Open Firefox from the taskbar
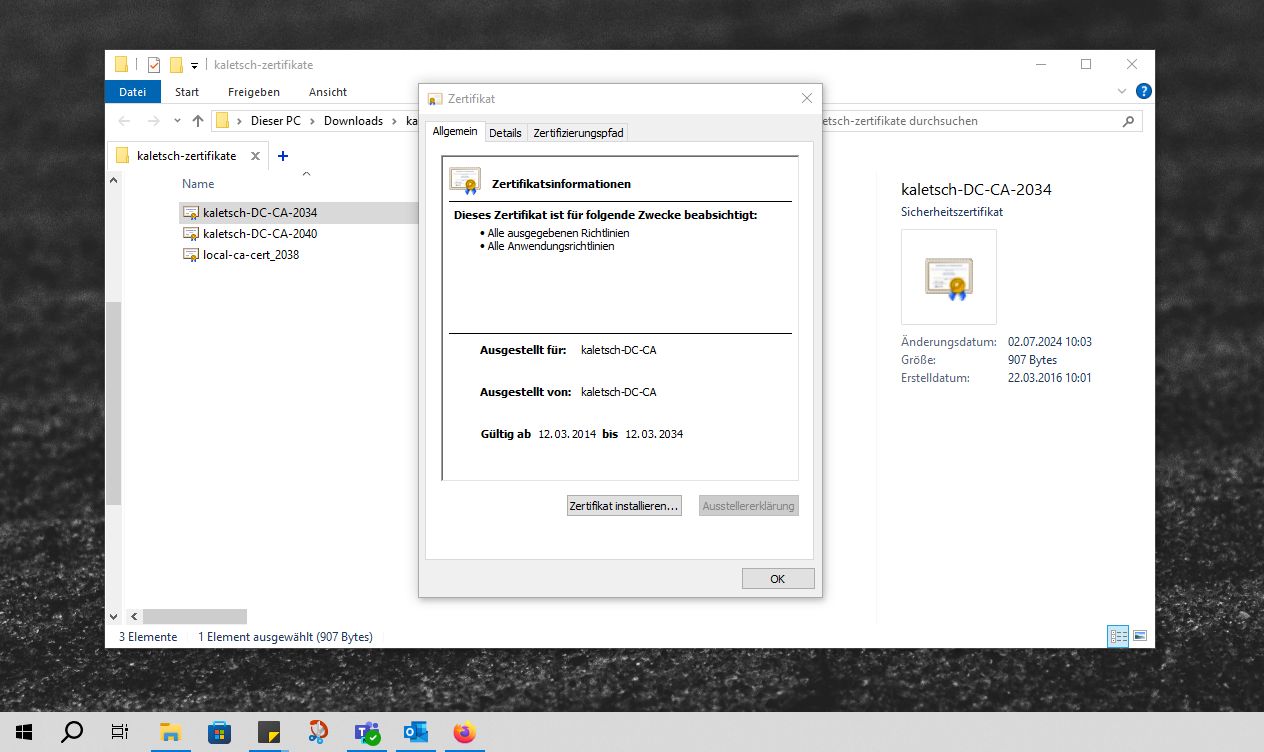 464,732
